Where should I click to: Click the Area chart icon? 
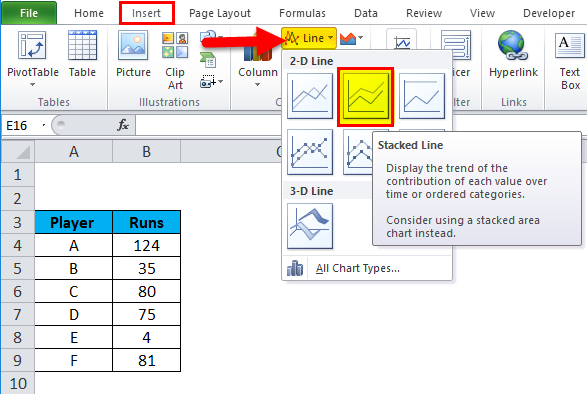point(348,38)
